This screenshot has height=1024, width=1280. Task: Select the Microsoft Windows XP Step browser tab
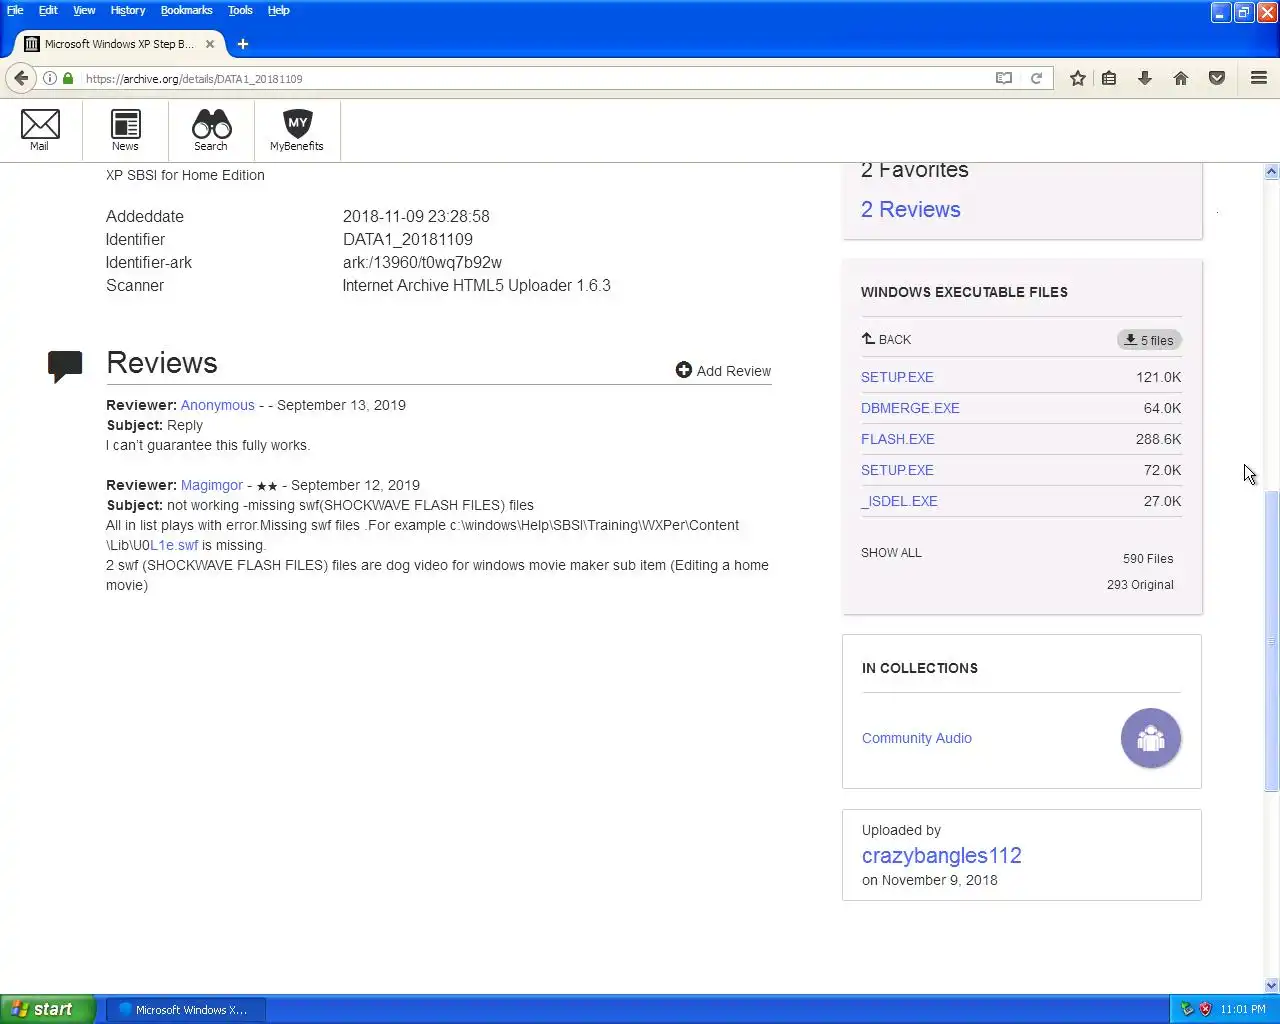(x=120, y=44)
